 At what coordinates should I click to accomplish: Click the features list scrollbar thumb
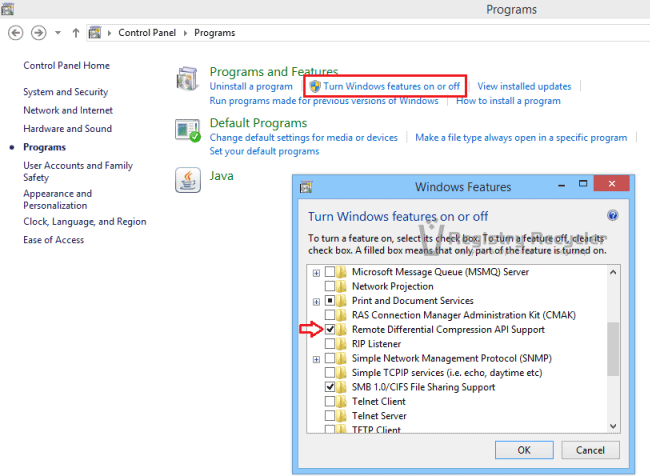coord(613,349)
